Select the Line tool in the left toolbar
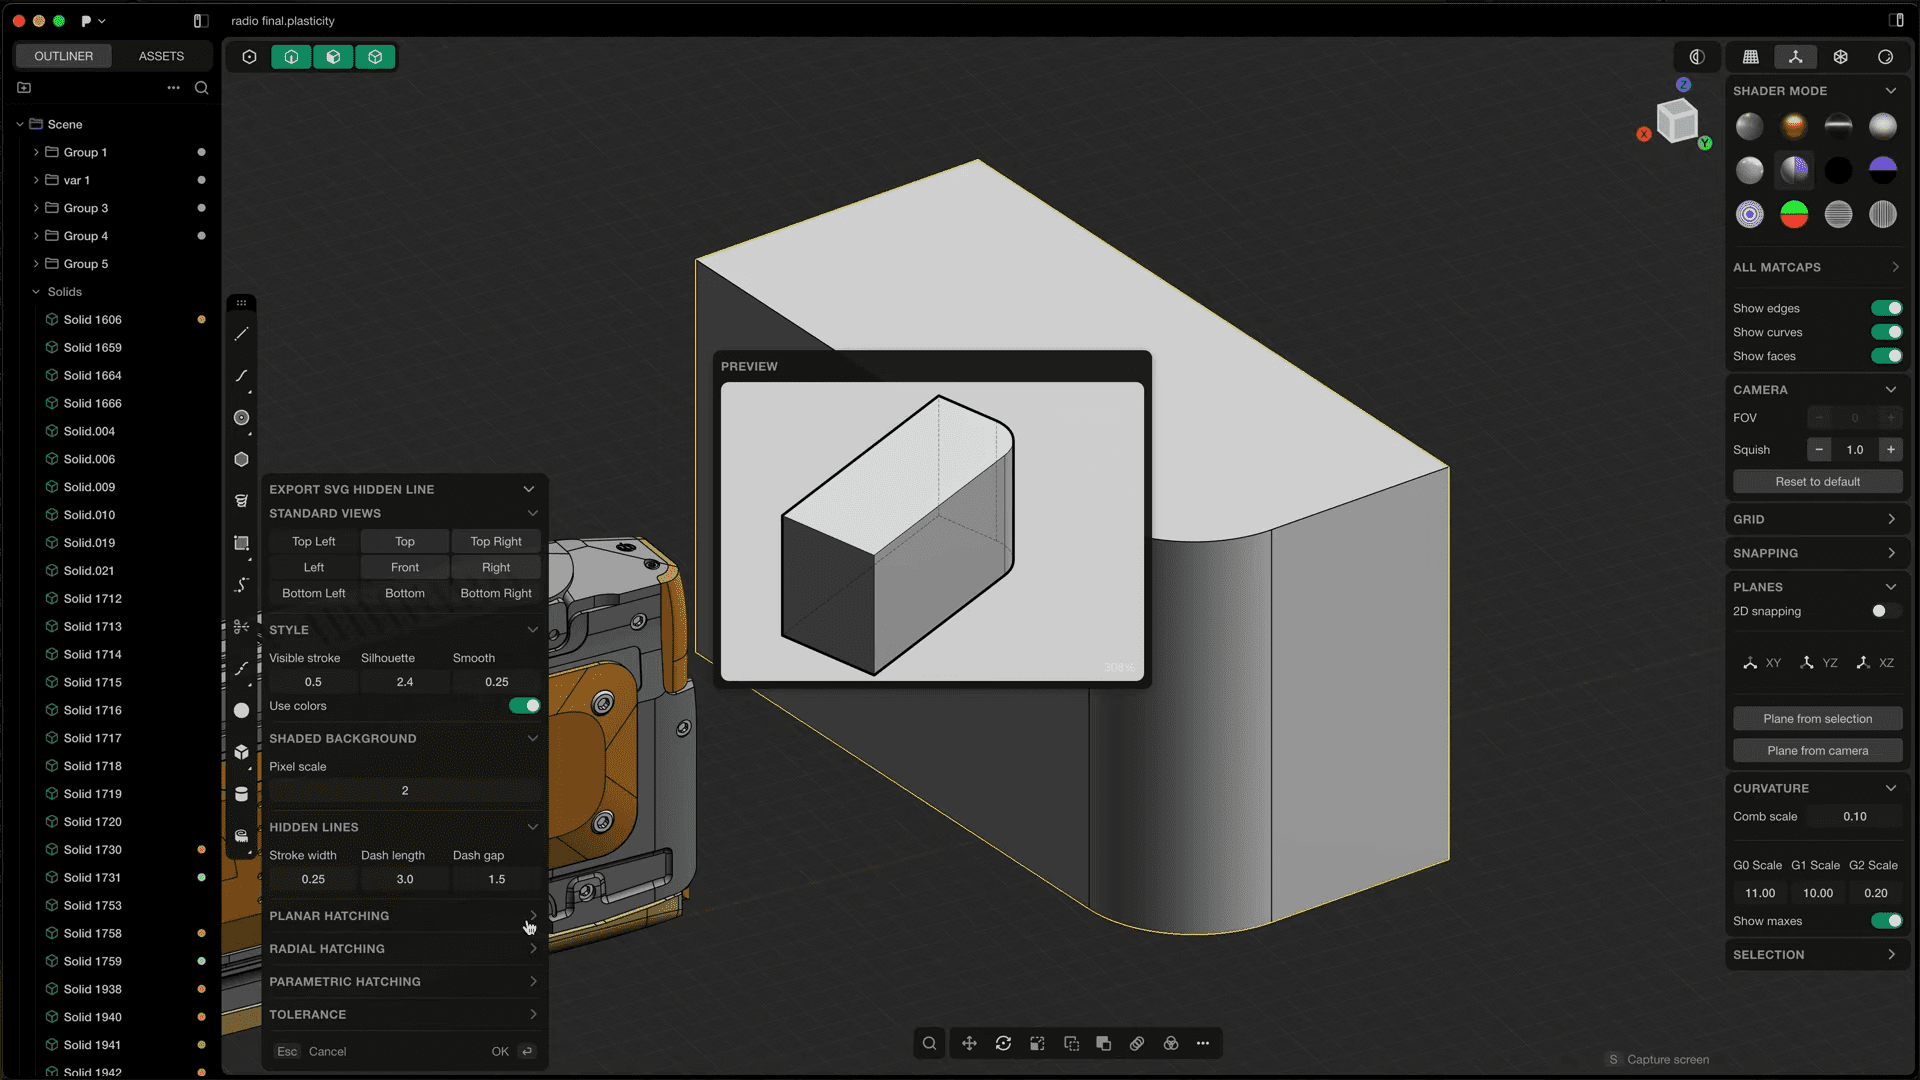Screen dimensions: 1920x1080 pyautogui.click(x=241, y=334)
